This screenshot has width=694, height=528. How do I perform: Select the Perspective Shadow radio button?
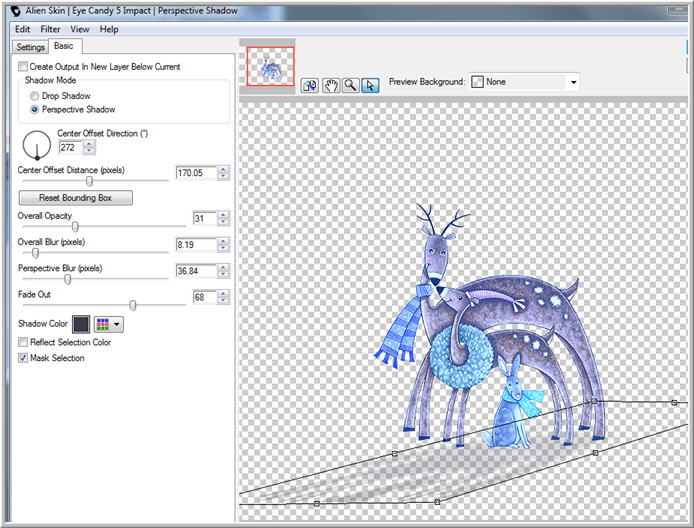(34, 109)
